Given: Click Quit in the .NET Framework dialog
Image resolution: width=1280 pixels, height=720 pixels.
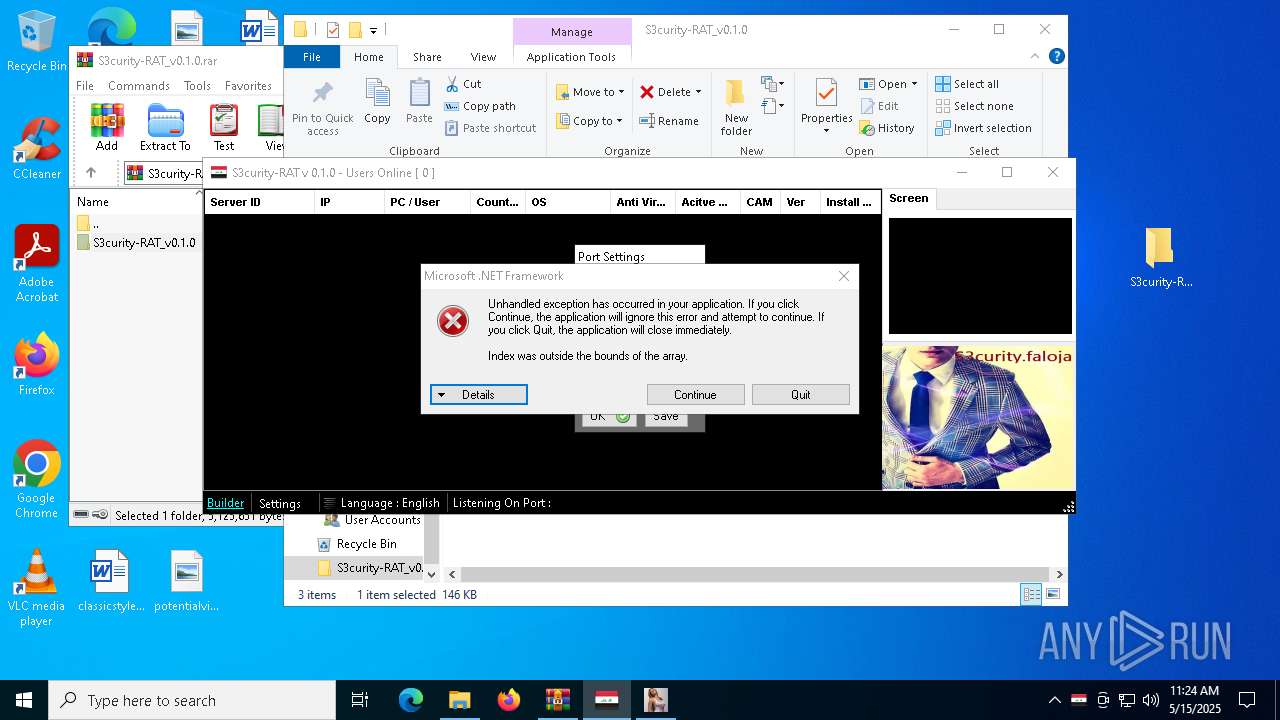Looking at the screenshot, I should (801, 395).
